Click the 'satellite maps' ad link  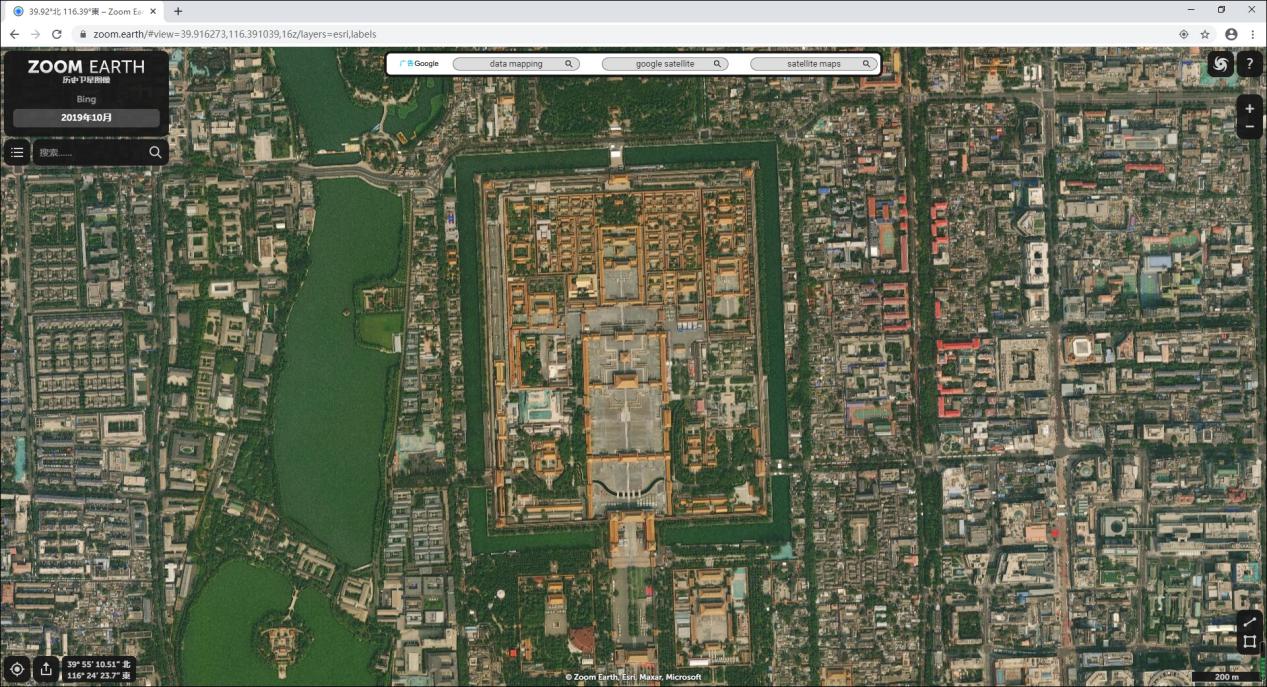pyautogui.click(x=814, y=64)
